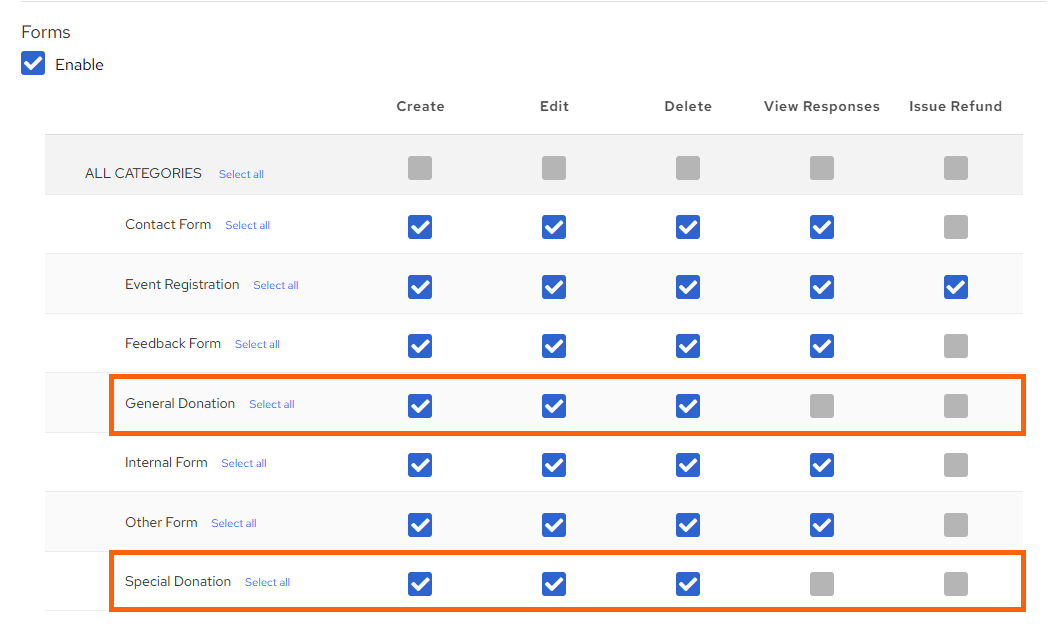
Task: Uncheck Create for Contact Form
Action: 419,227
